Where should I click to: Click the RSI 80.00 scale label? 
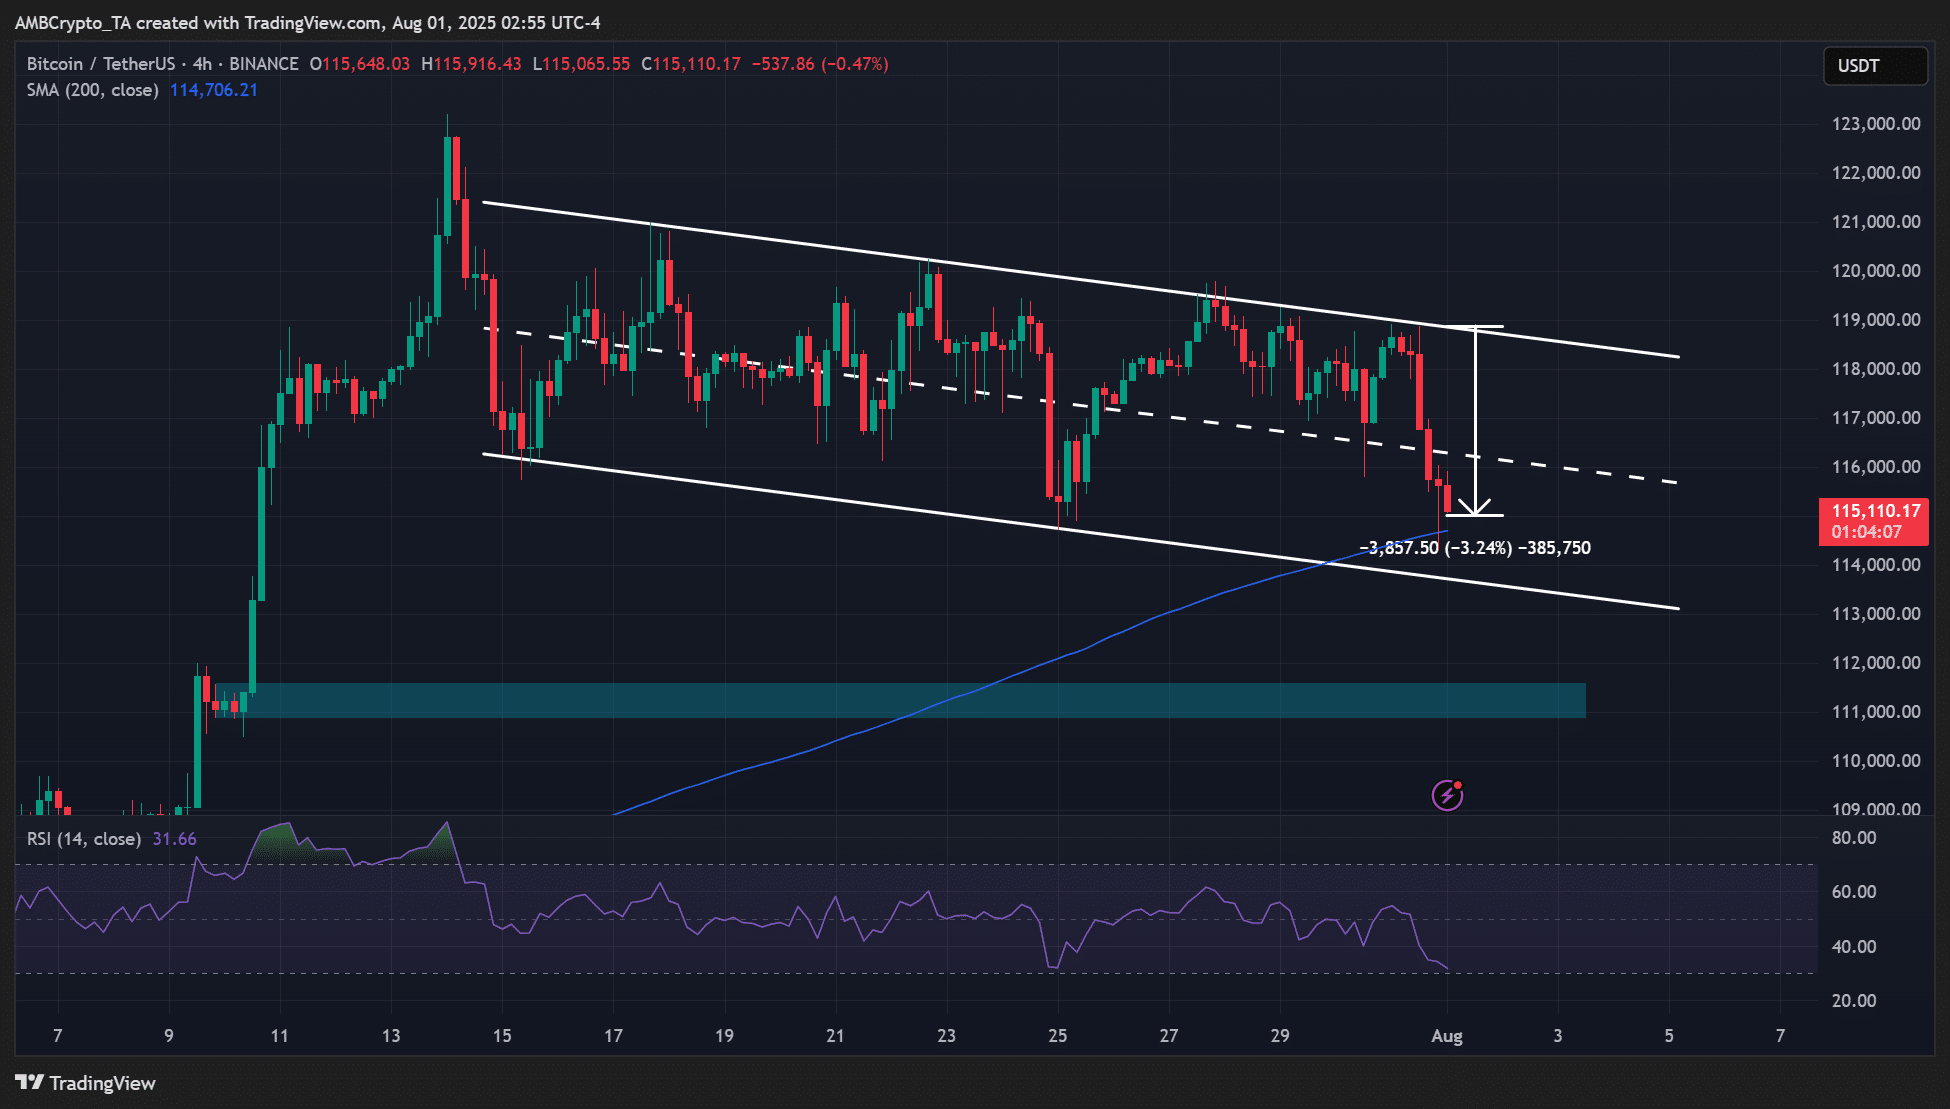coord(1853,838)
